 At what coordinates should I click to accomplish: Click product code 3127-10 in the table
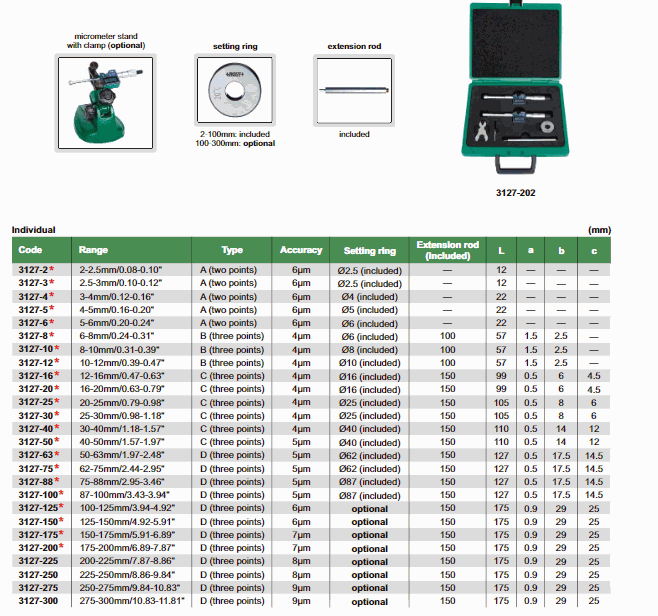[x=35, y=349]
